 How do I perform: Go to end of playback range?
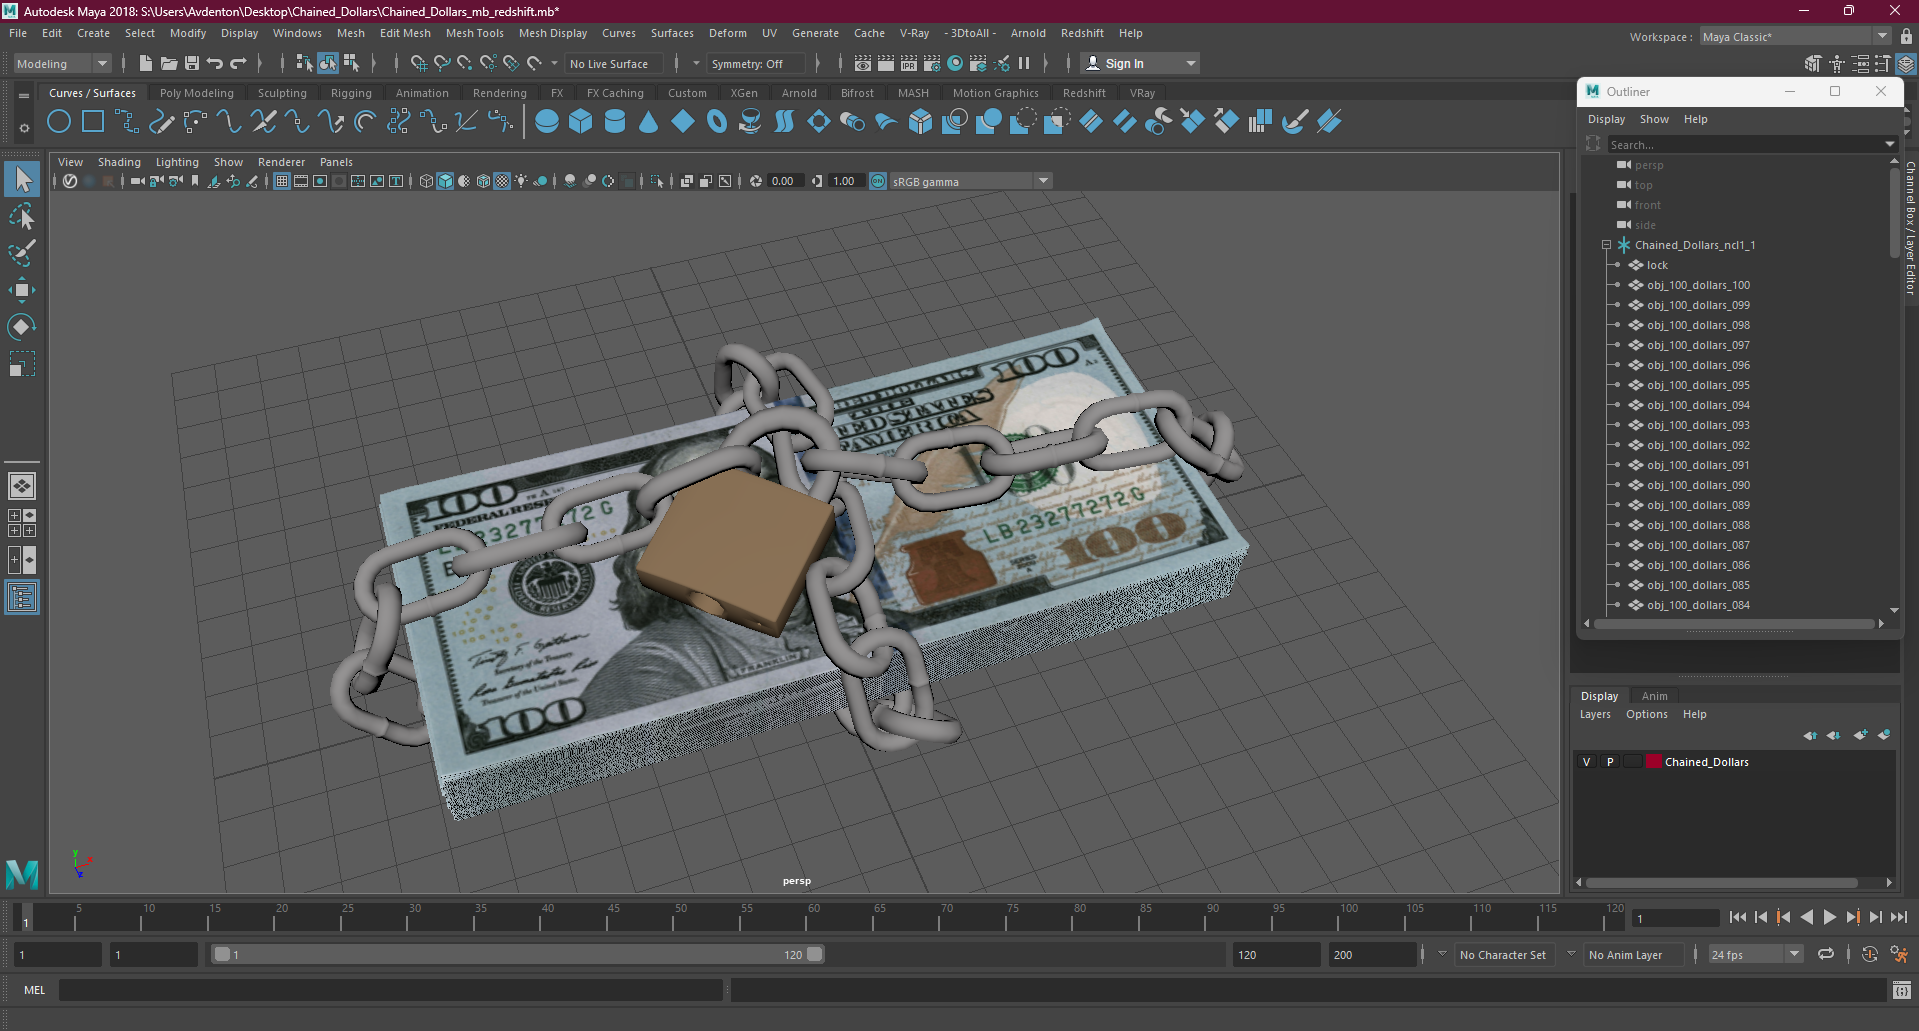(x=1899, y=917)
